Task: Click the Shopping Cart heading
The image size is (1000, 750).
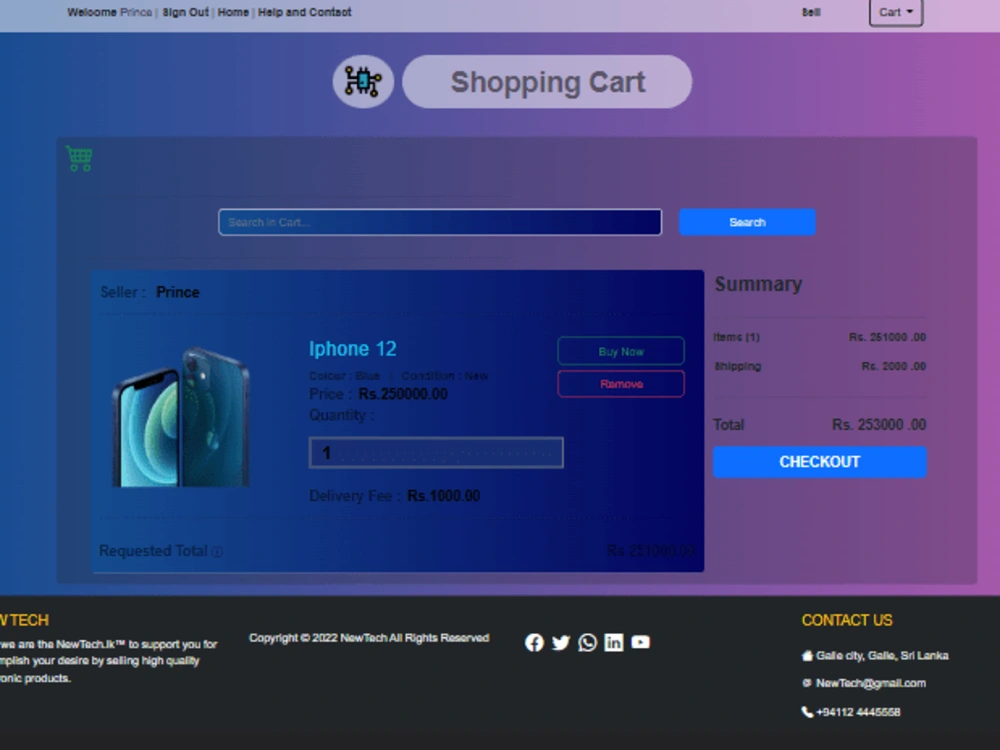Action: (x=547, y=82)
